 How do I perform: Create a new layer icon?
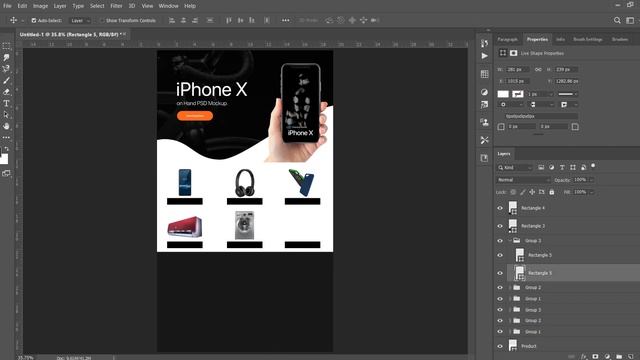[x=631, y=356]
